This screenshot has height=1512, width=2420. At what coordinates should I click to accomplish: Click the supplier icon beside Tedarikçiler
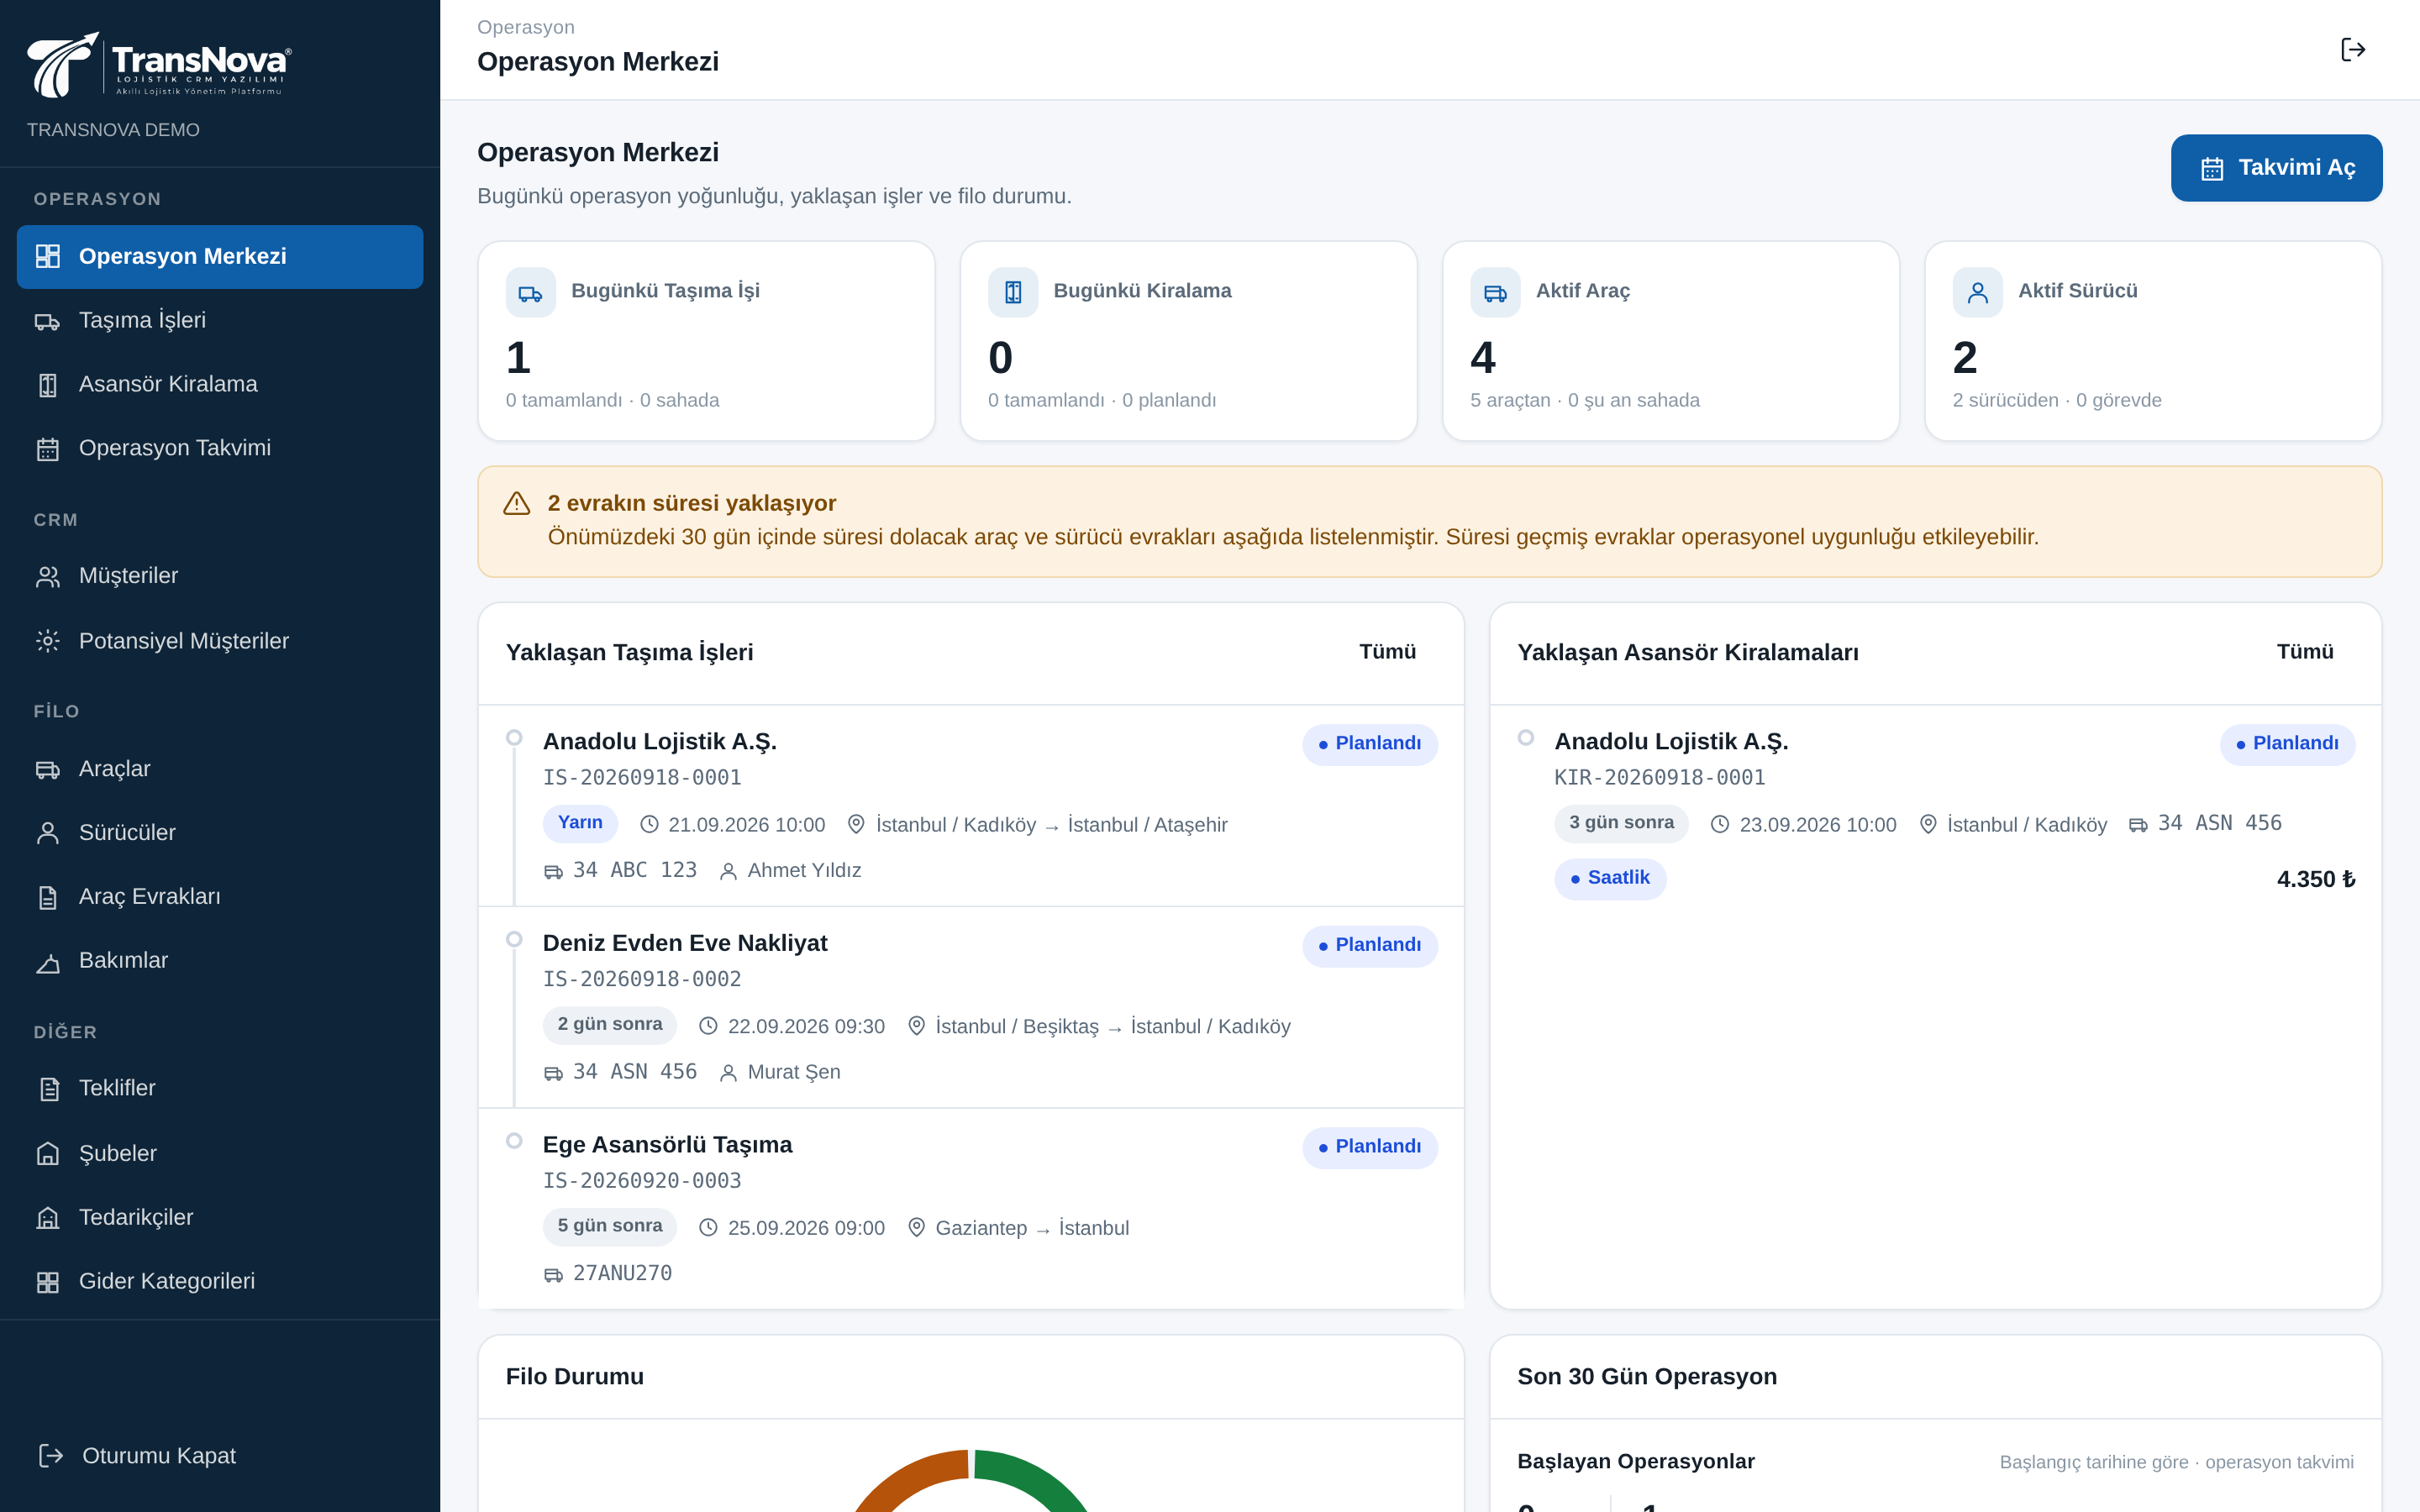48,1218
